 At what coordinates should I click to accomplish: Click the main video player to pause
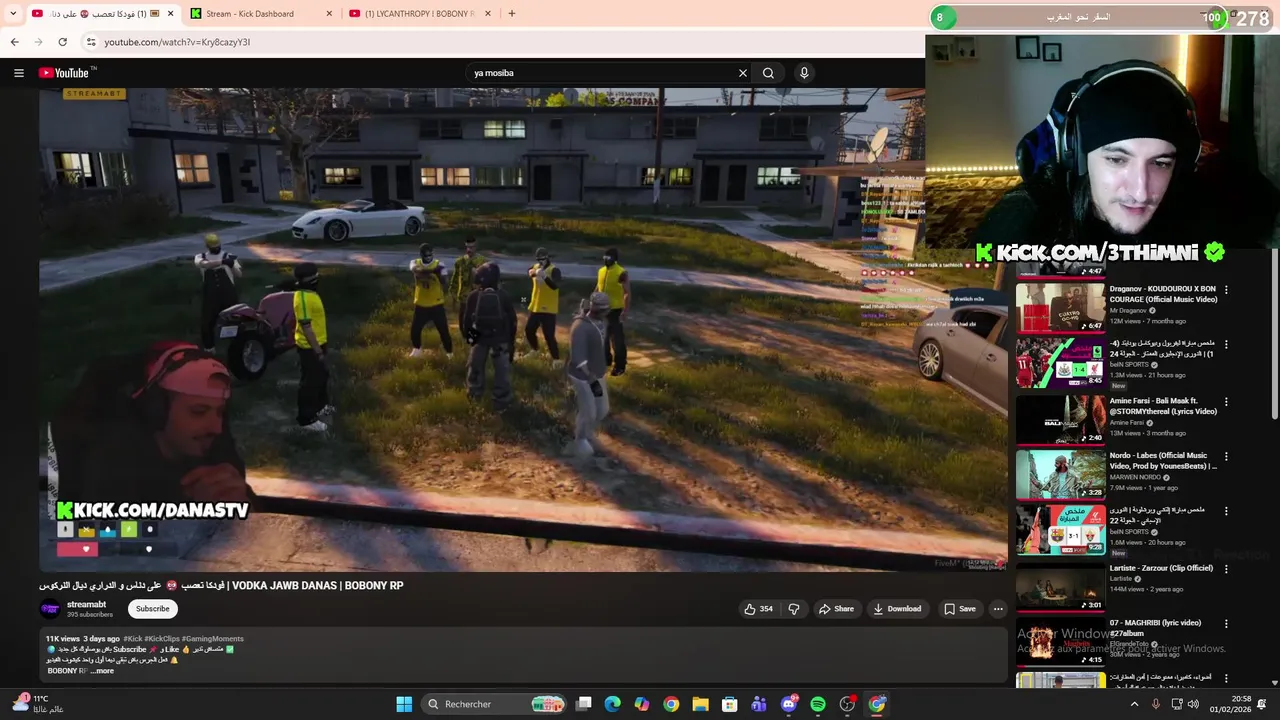(x=523, y=330)
